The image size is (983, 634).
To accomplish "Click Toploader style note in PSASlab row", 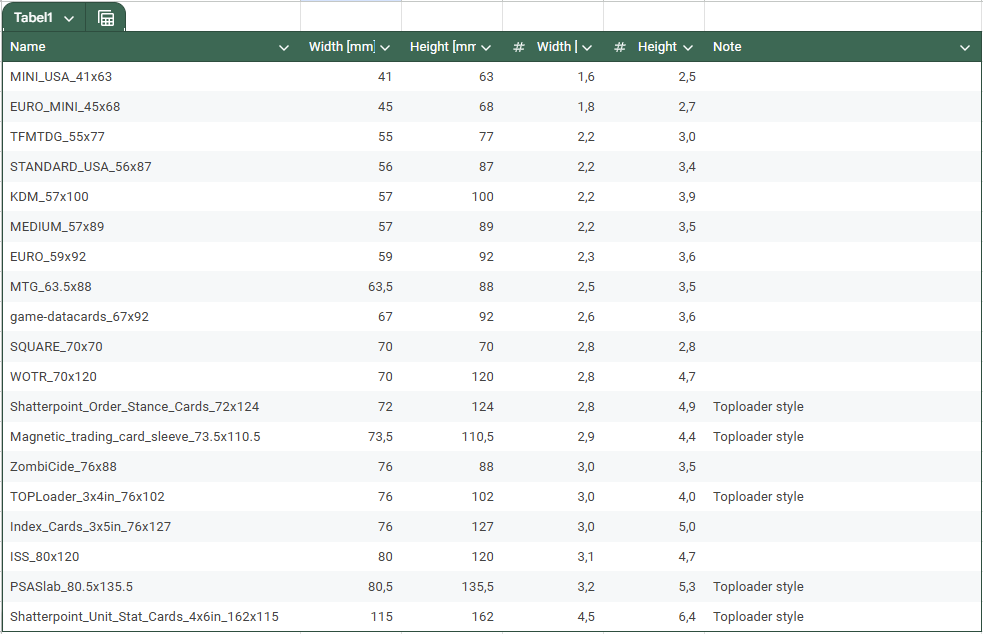I will point(758,587).
